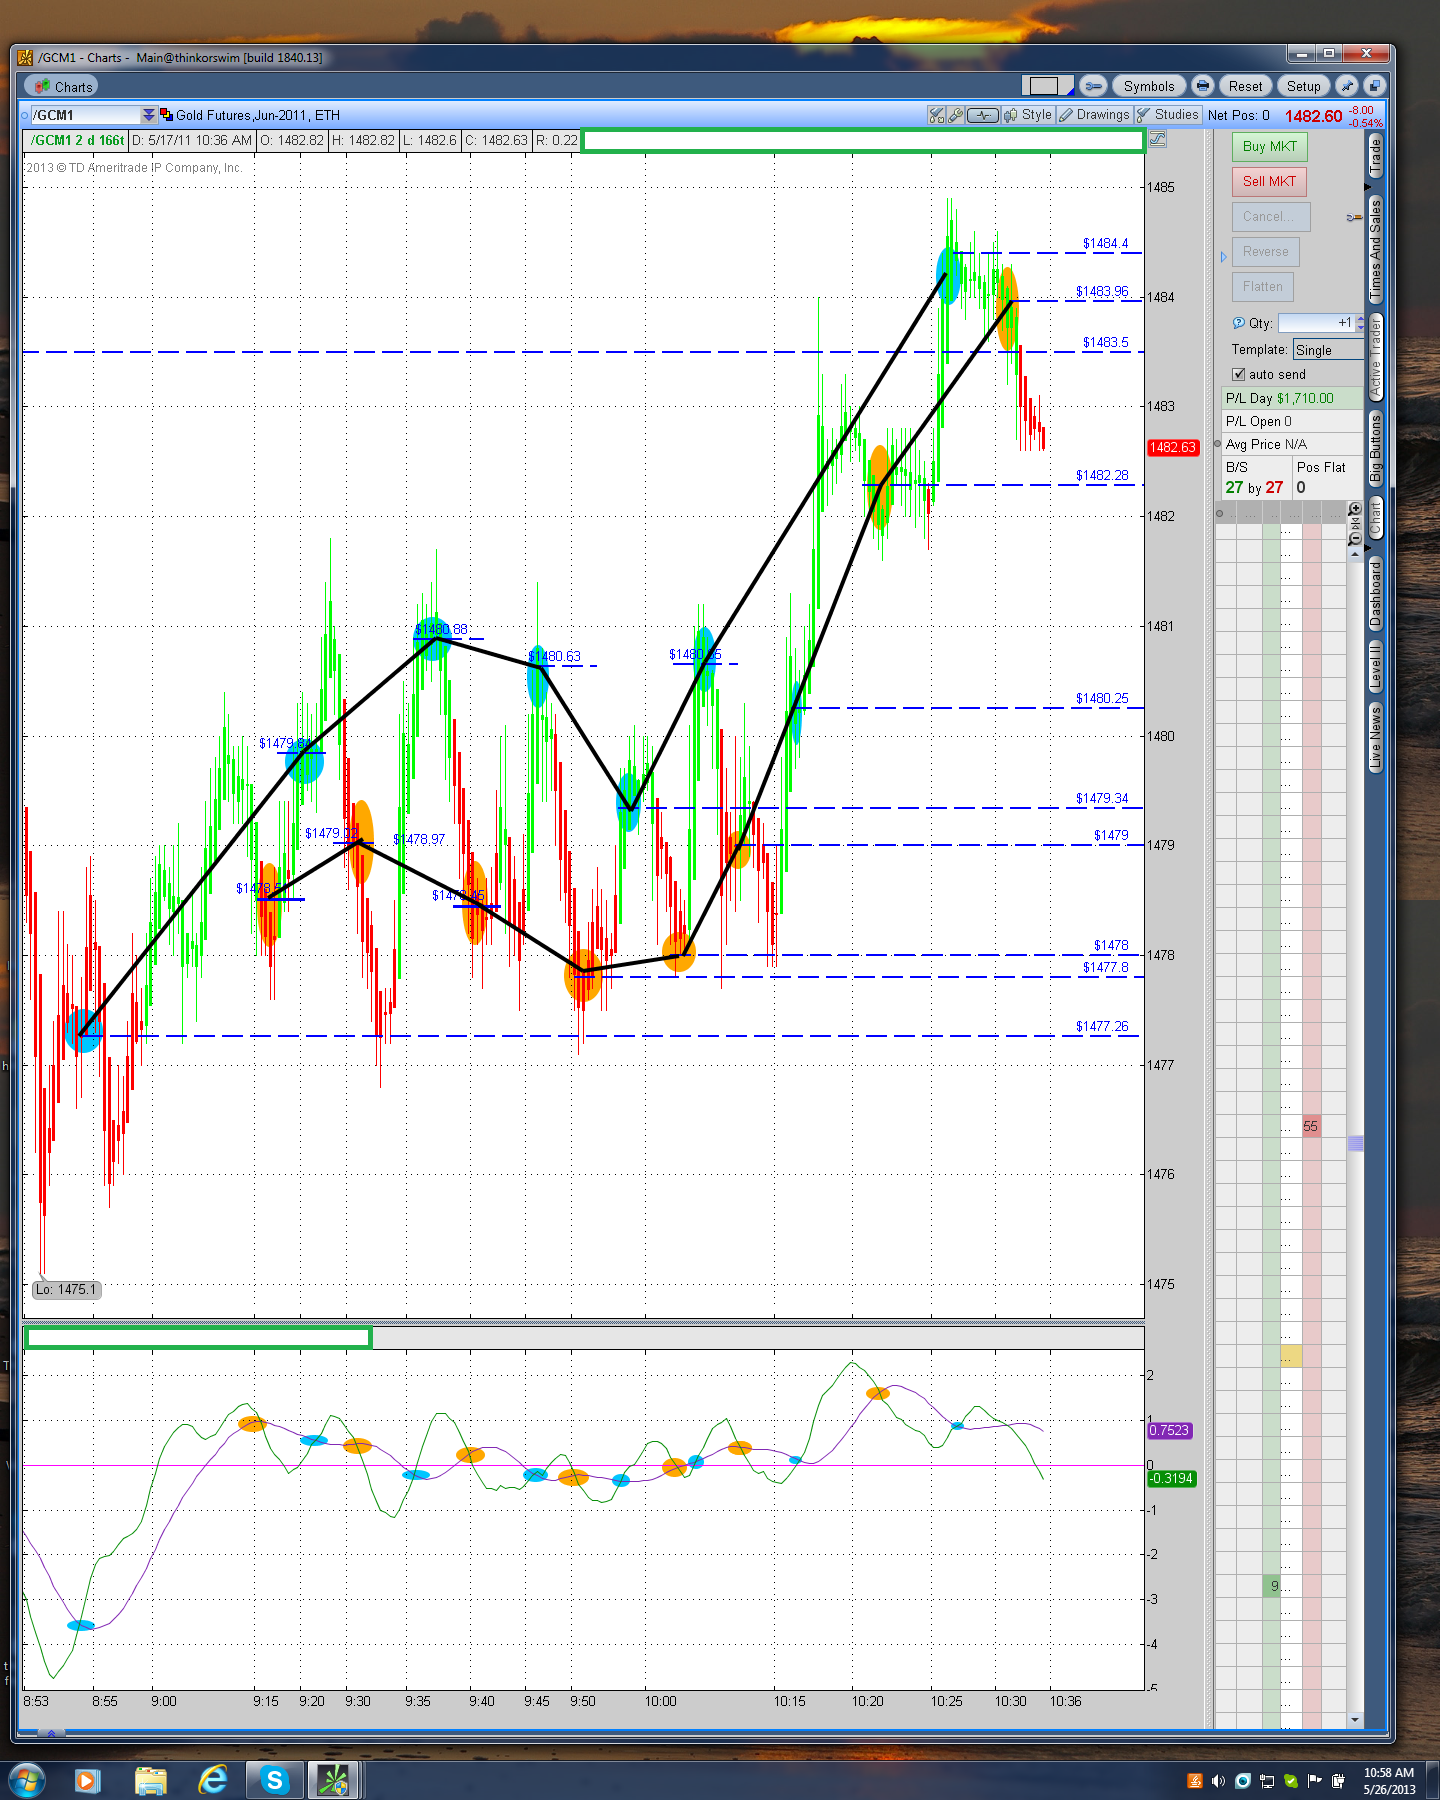Open the Studies menu
The width and height of the screenshot is (1440, 1800).
[1168, 115]
